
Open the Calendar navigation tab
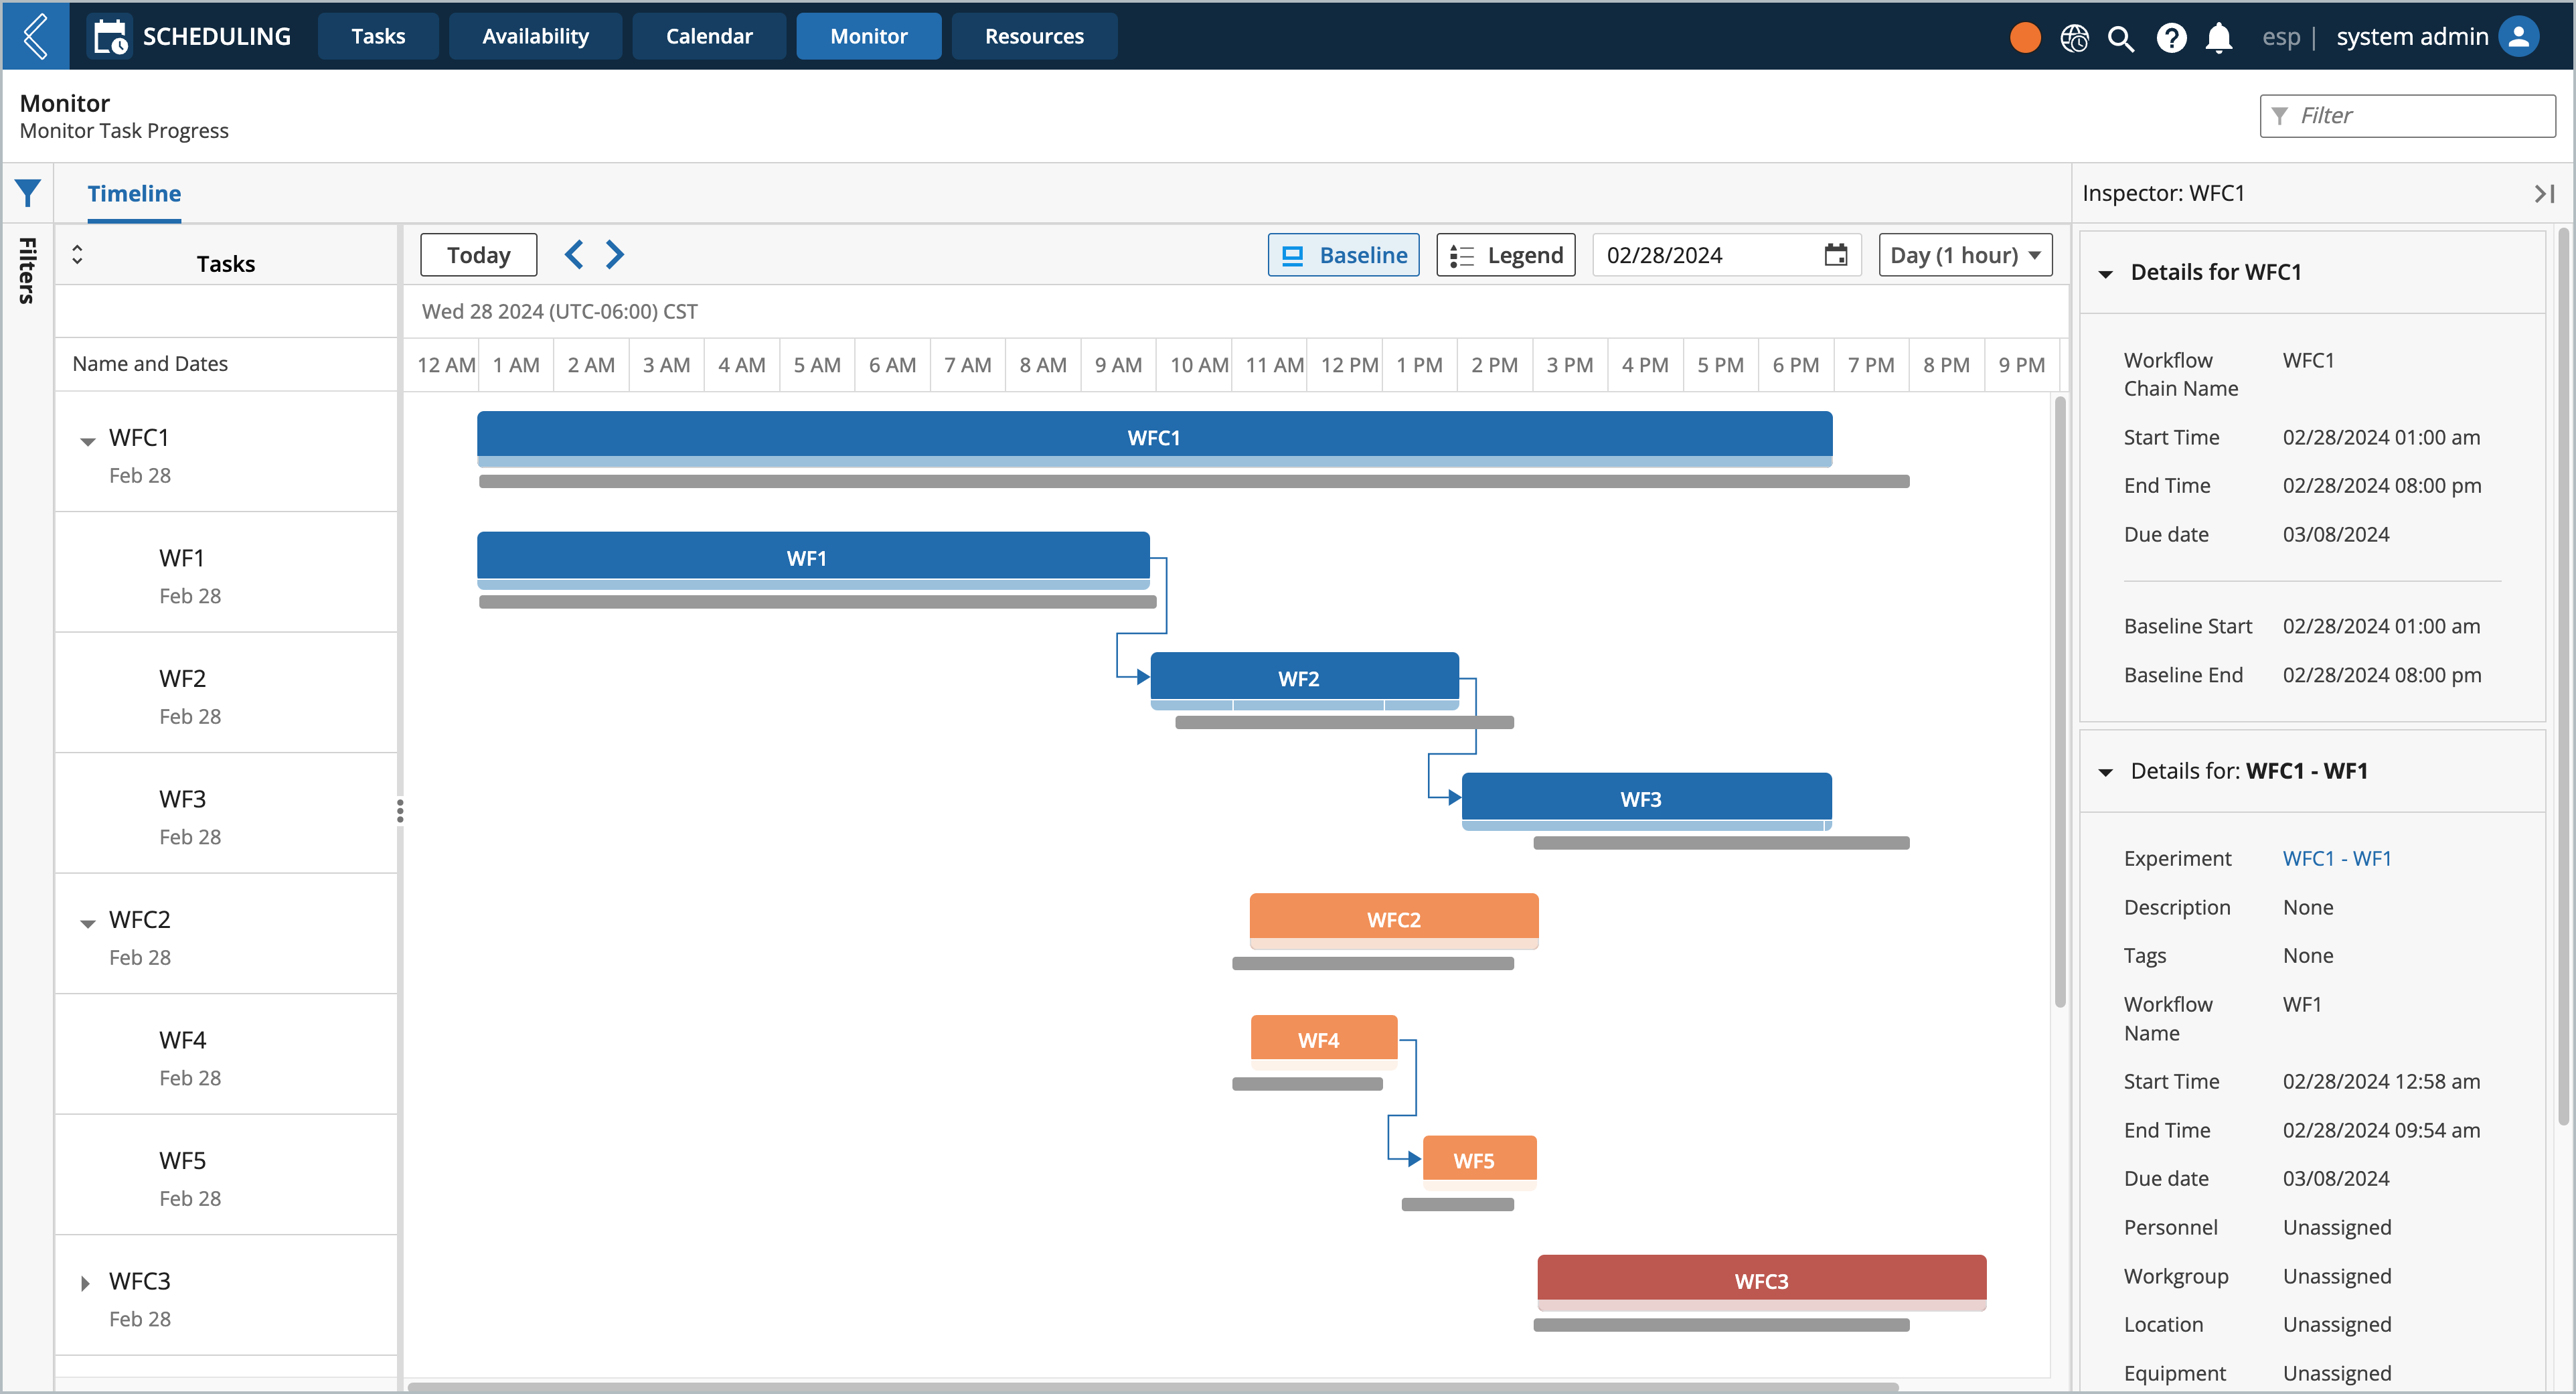coord(709,36)
